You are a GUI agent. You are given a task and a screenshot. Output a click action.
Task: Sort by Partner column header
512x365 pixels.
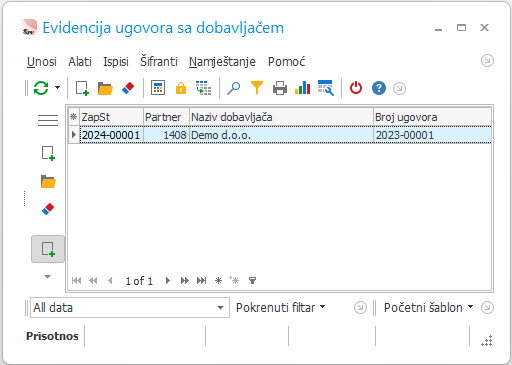click(x=166, y=117)
